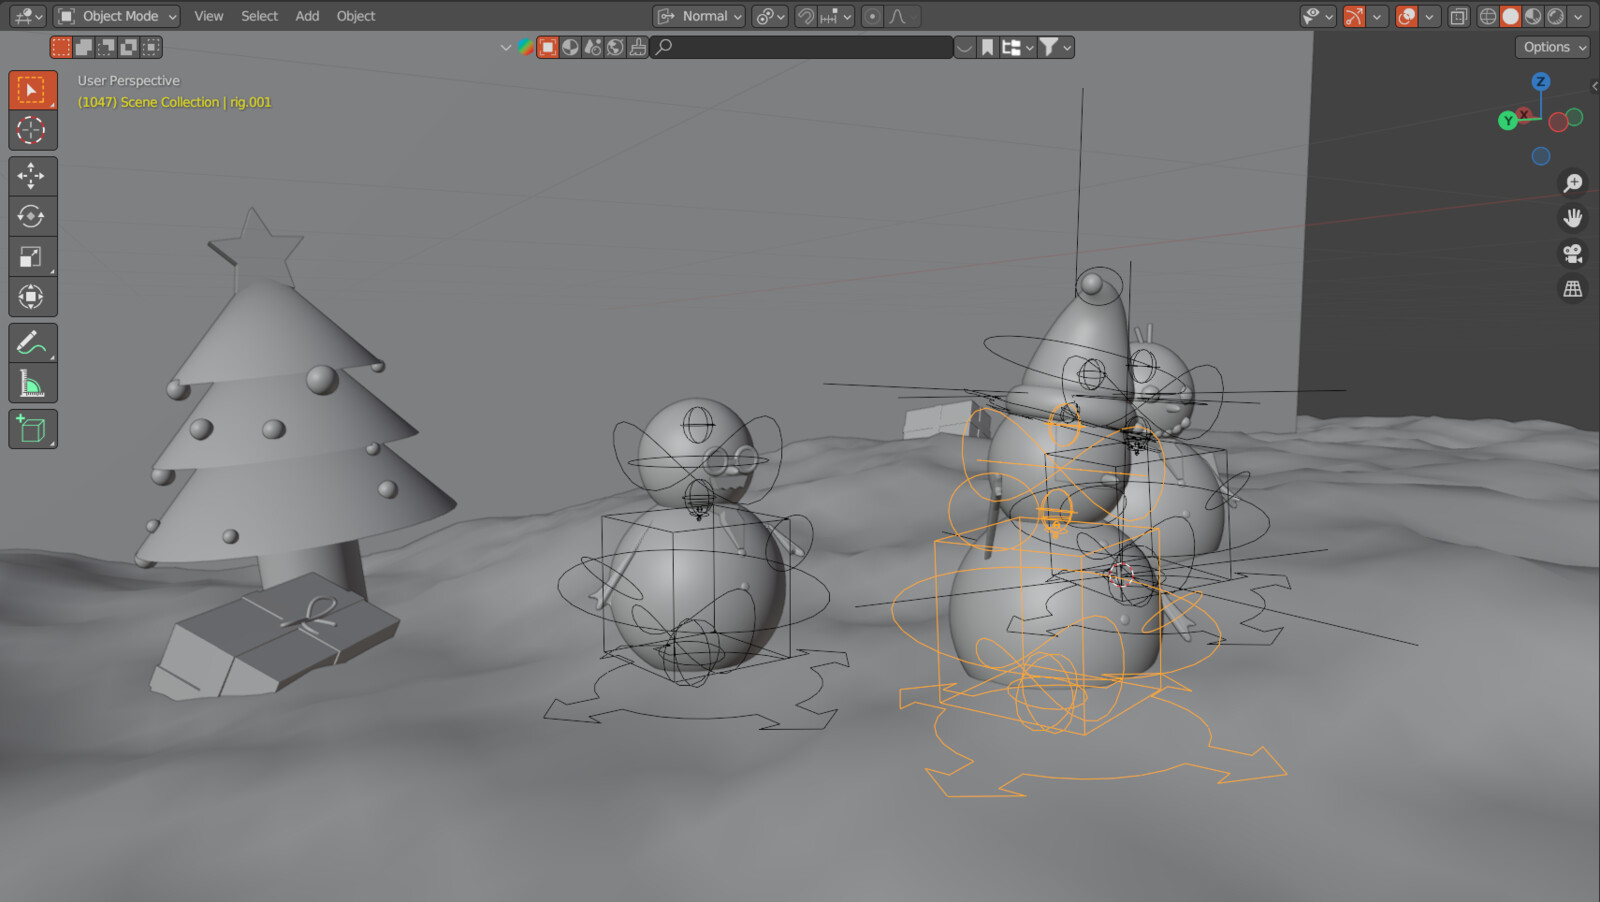Click the multicolor display mode icon
Viewport: 1600px width, 902px height.
click(525, 47)
